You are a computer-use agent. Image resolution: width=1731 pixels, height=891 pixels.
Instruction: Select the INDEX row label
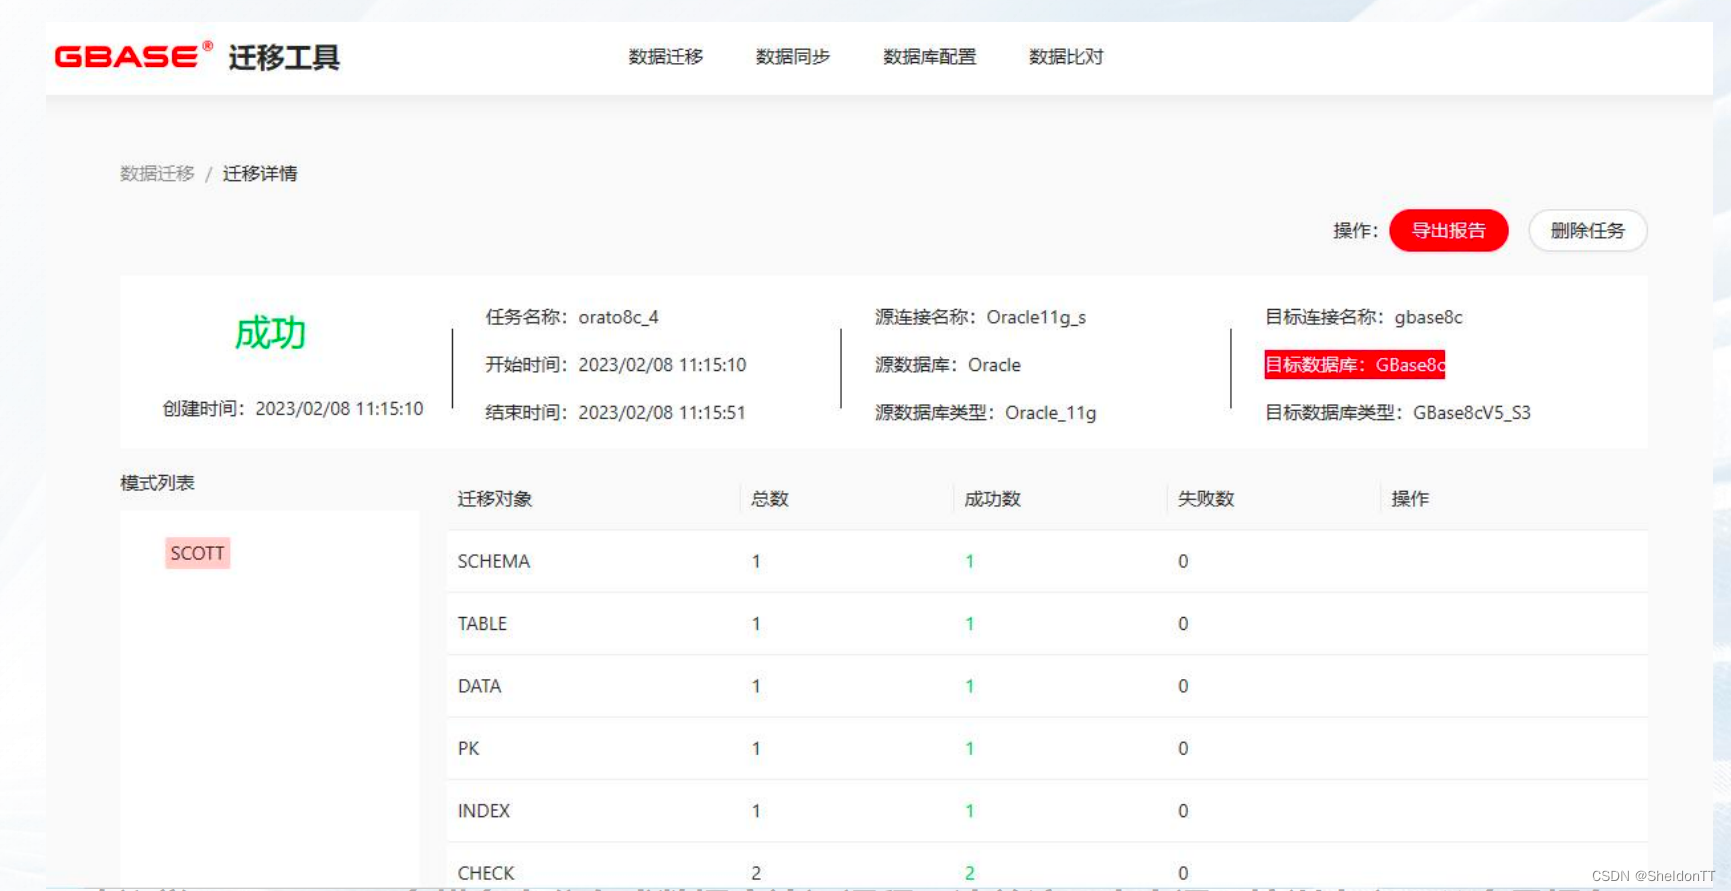(x=484, y=811)
